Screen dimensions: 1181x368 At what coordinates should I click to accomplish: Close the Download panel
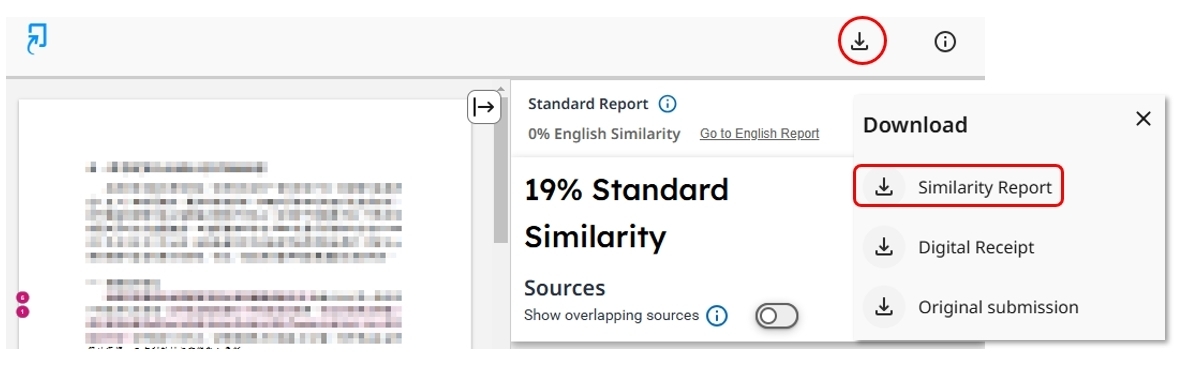click(x=1143, y=119)
